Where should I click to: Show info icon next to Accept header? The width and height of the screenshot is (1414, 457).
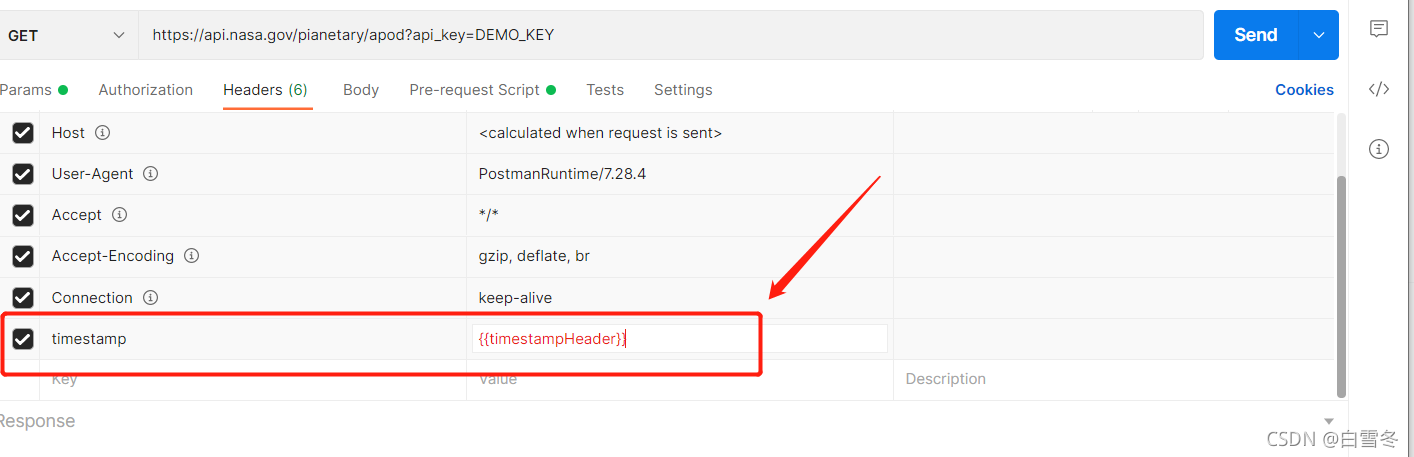click(x=119, y=214)
